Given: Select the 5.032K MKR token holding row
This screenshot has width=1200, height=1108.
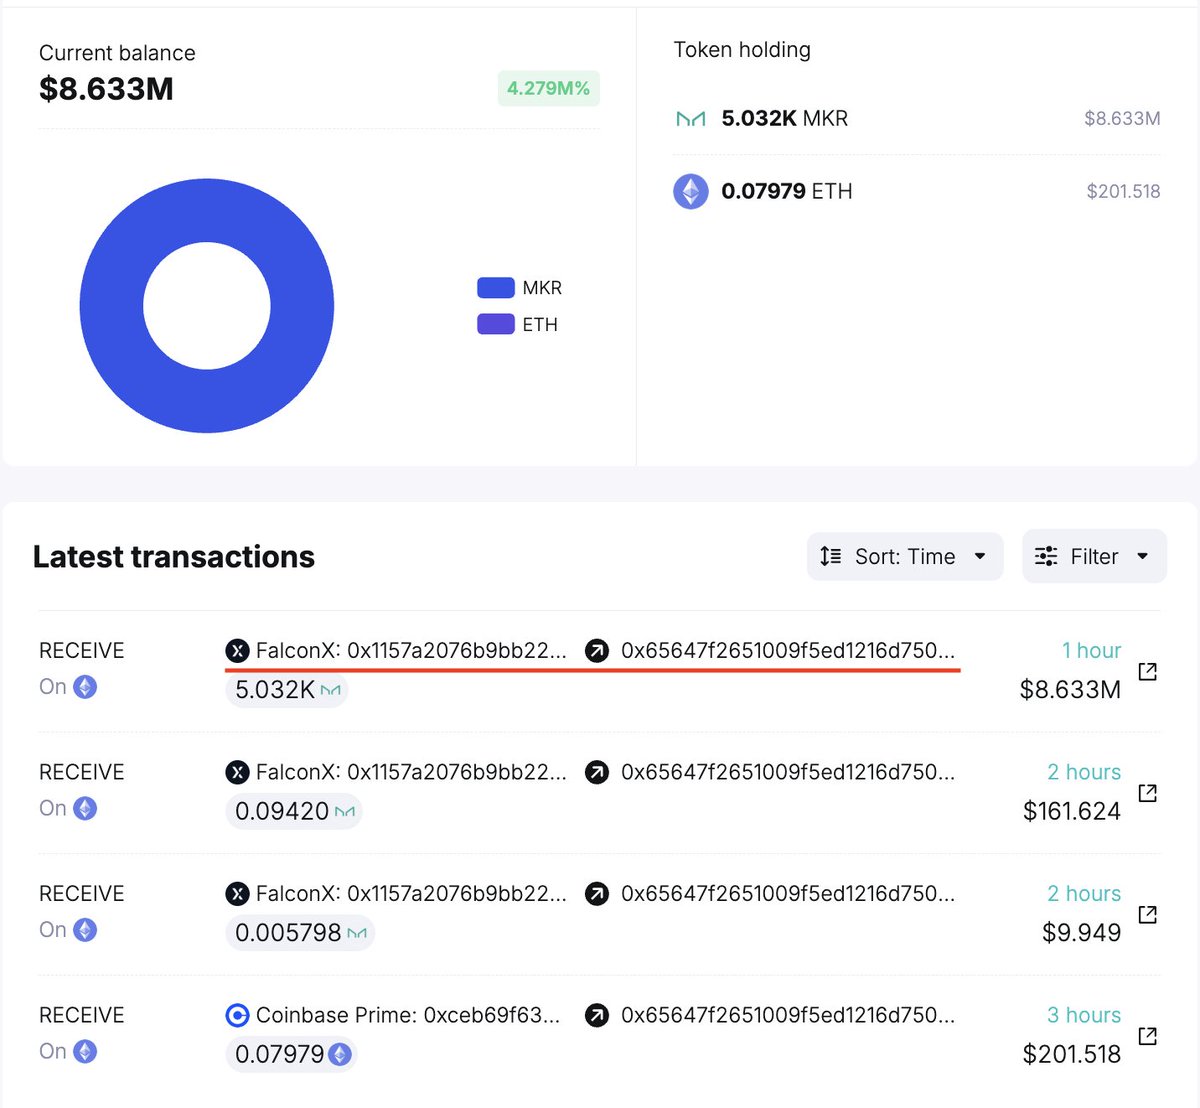Looking at the screenshot, I should click(917, 119).
